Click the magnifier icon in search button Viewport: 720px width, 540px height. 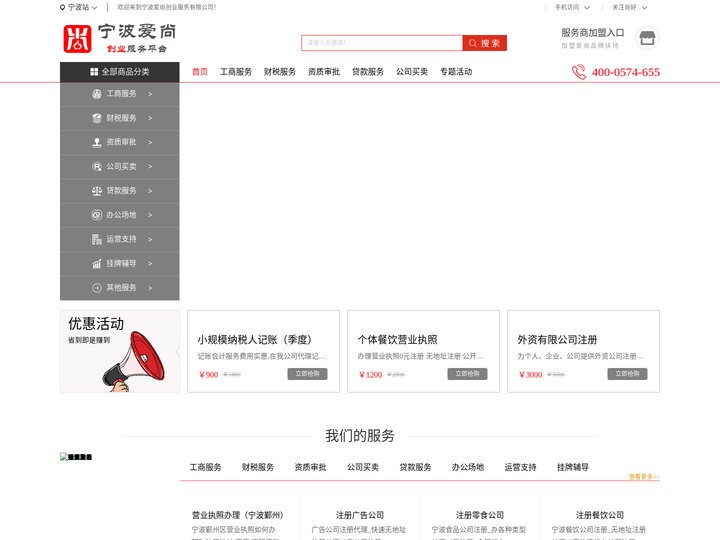(x=472, y=43)
